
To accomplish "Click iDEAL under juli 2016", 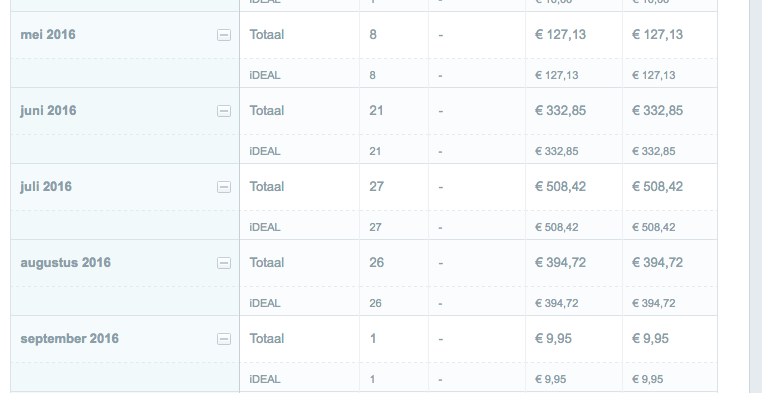I will (x=265, y=227).
